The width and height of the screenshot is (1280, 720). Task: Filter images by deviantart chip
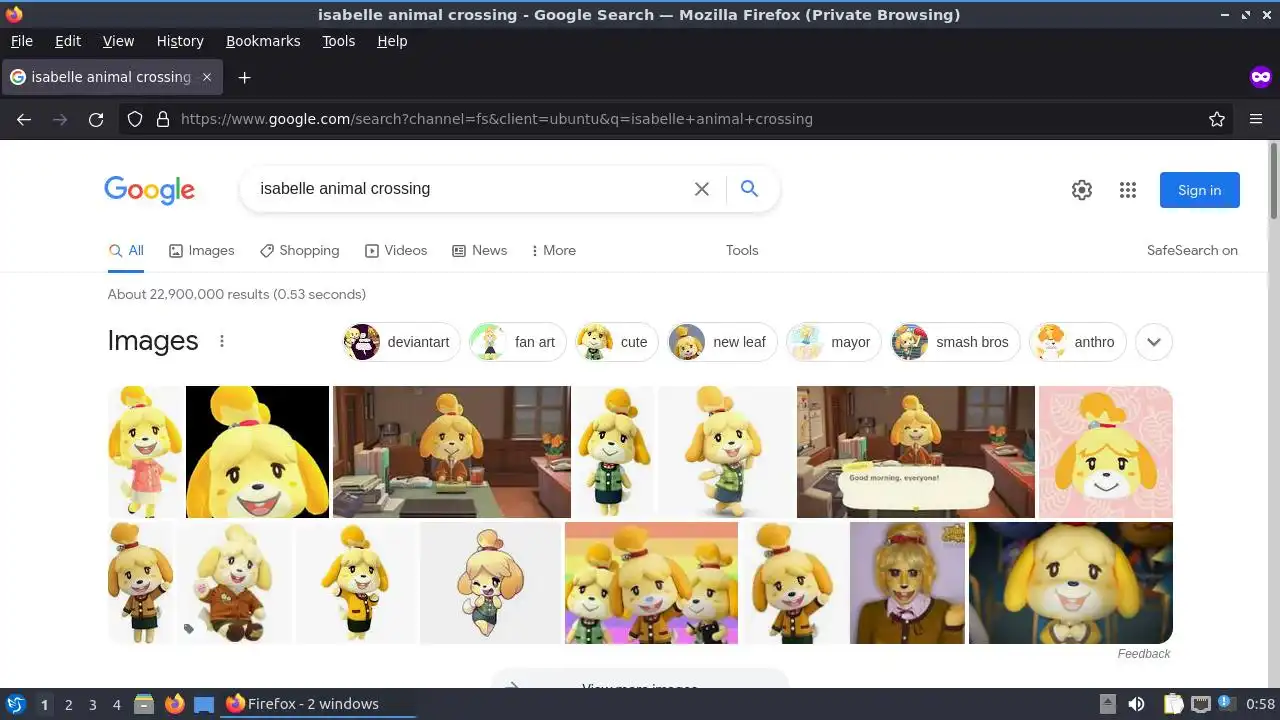(x=401, y=342)
